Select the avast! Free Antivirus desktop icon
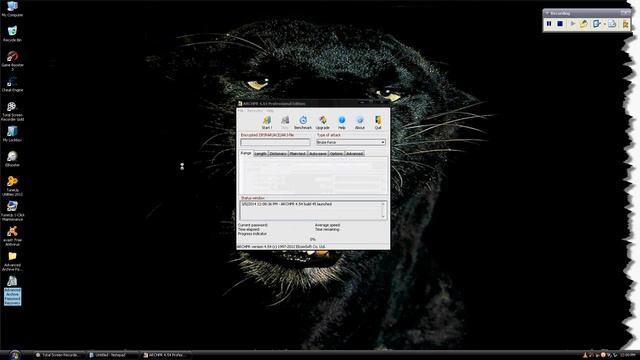Screen dimensions: 640x360 12,236
